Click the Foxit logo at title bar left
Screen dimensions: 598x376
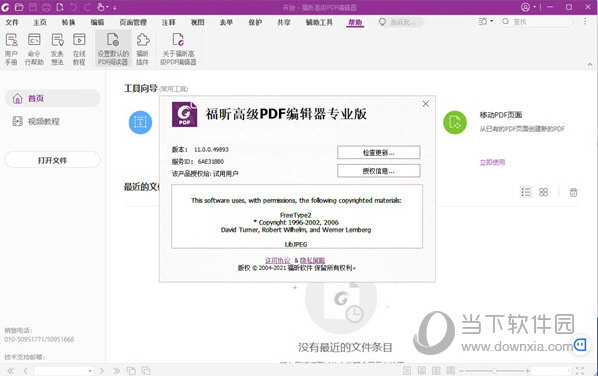coord(5,7)
